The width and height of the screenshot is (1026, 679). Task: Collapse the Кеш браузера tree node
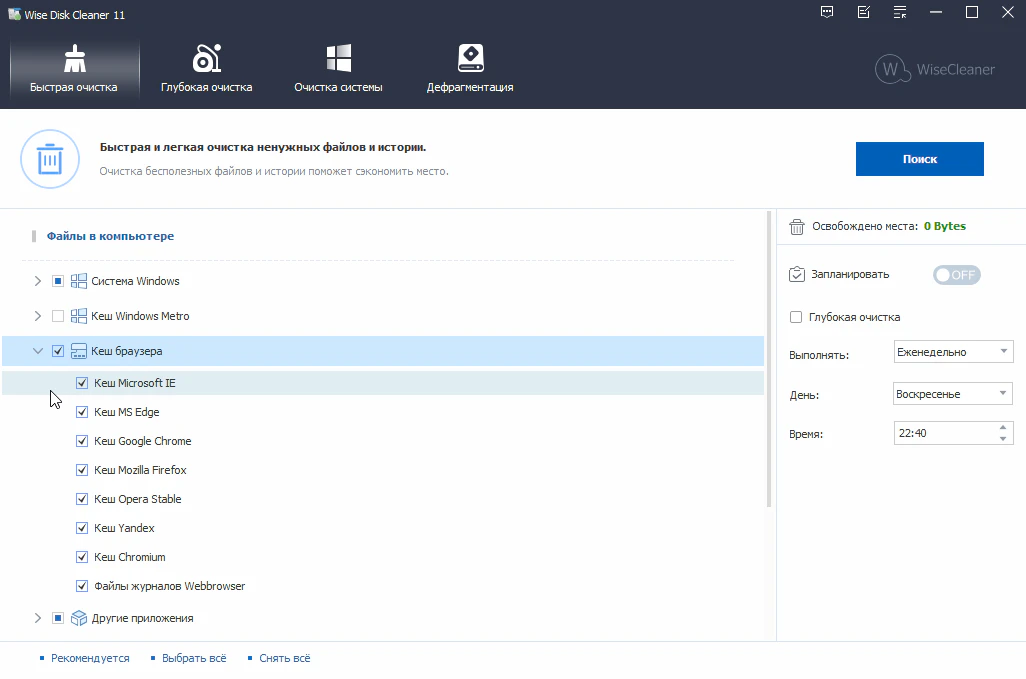[x=38, y=351]
